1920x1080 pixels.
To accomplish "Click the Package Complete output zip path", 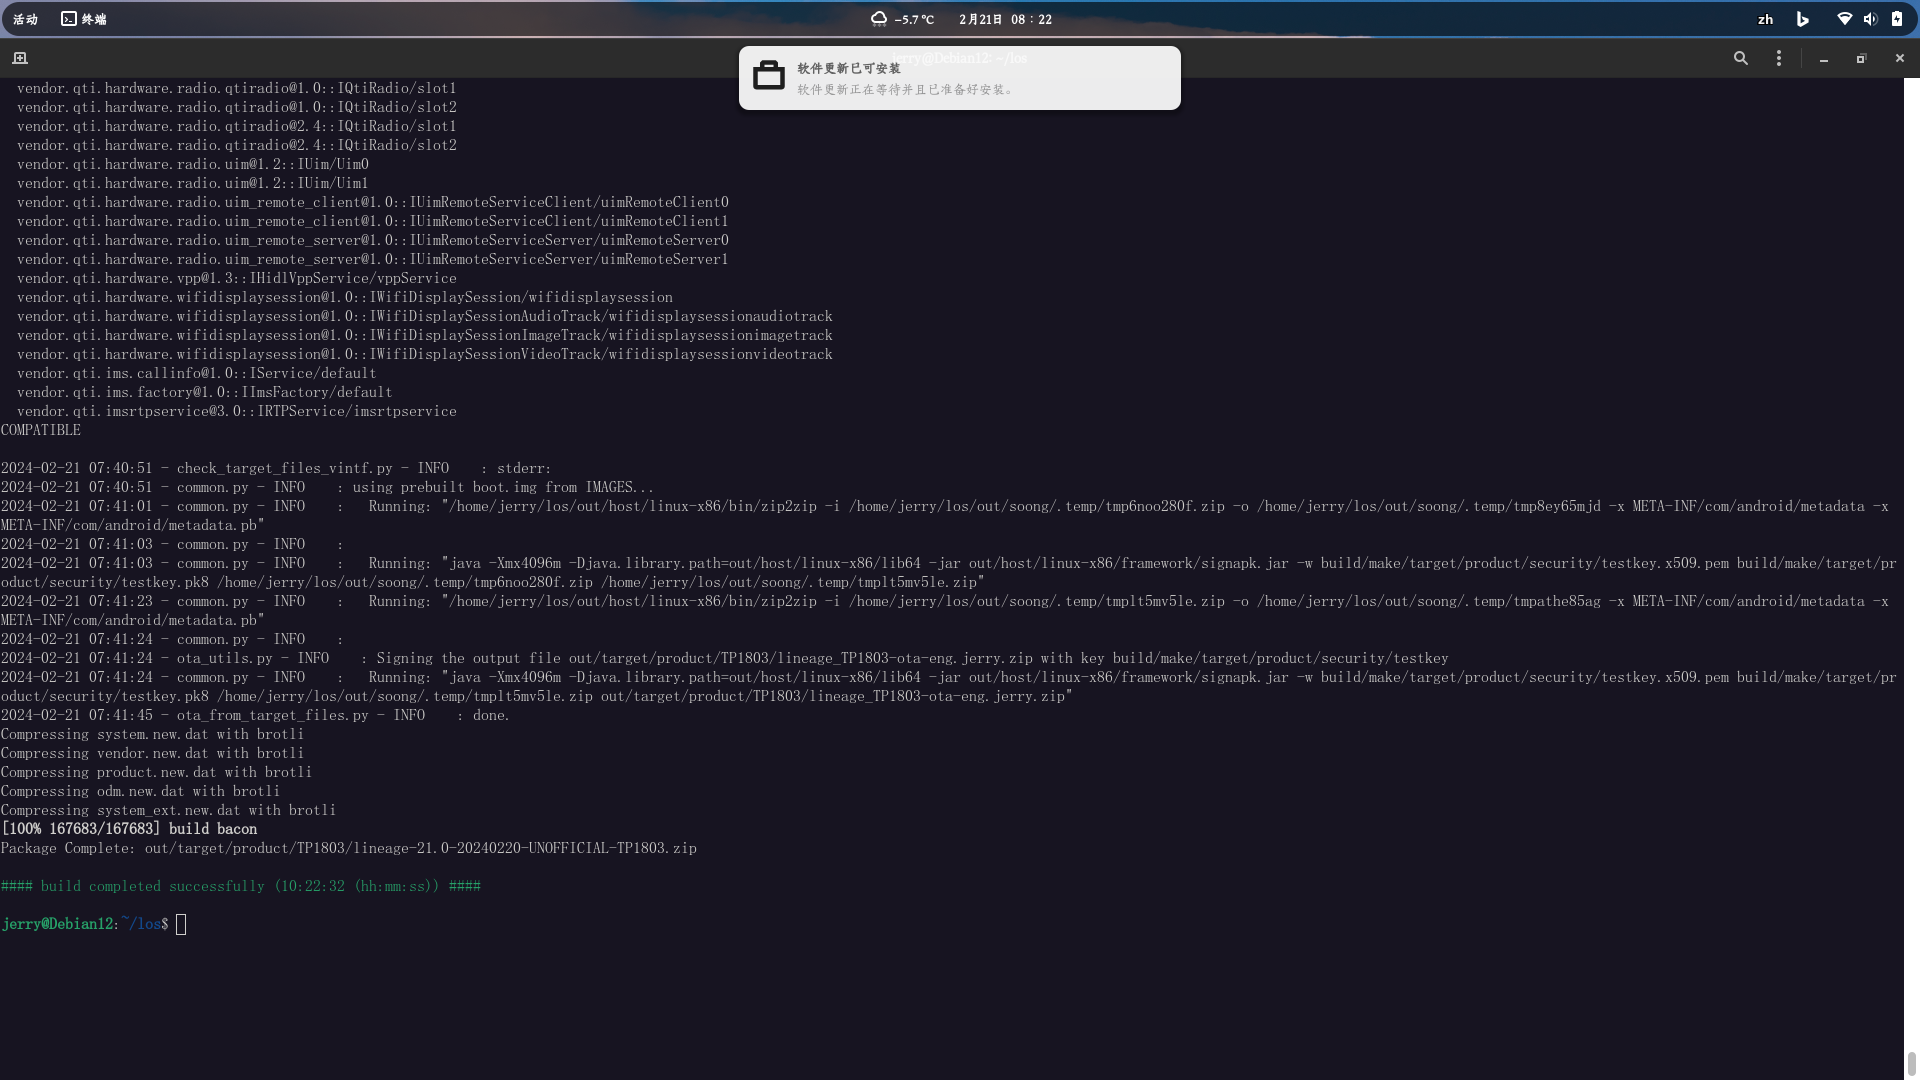I will coord(421,848).
